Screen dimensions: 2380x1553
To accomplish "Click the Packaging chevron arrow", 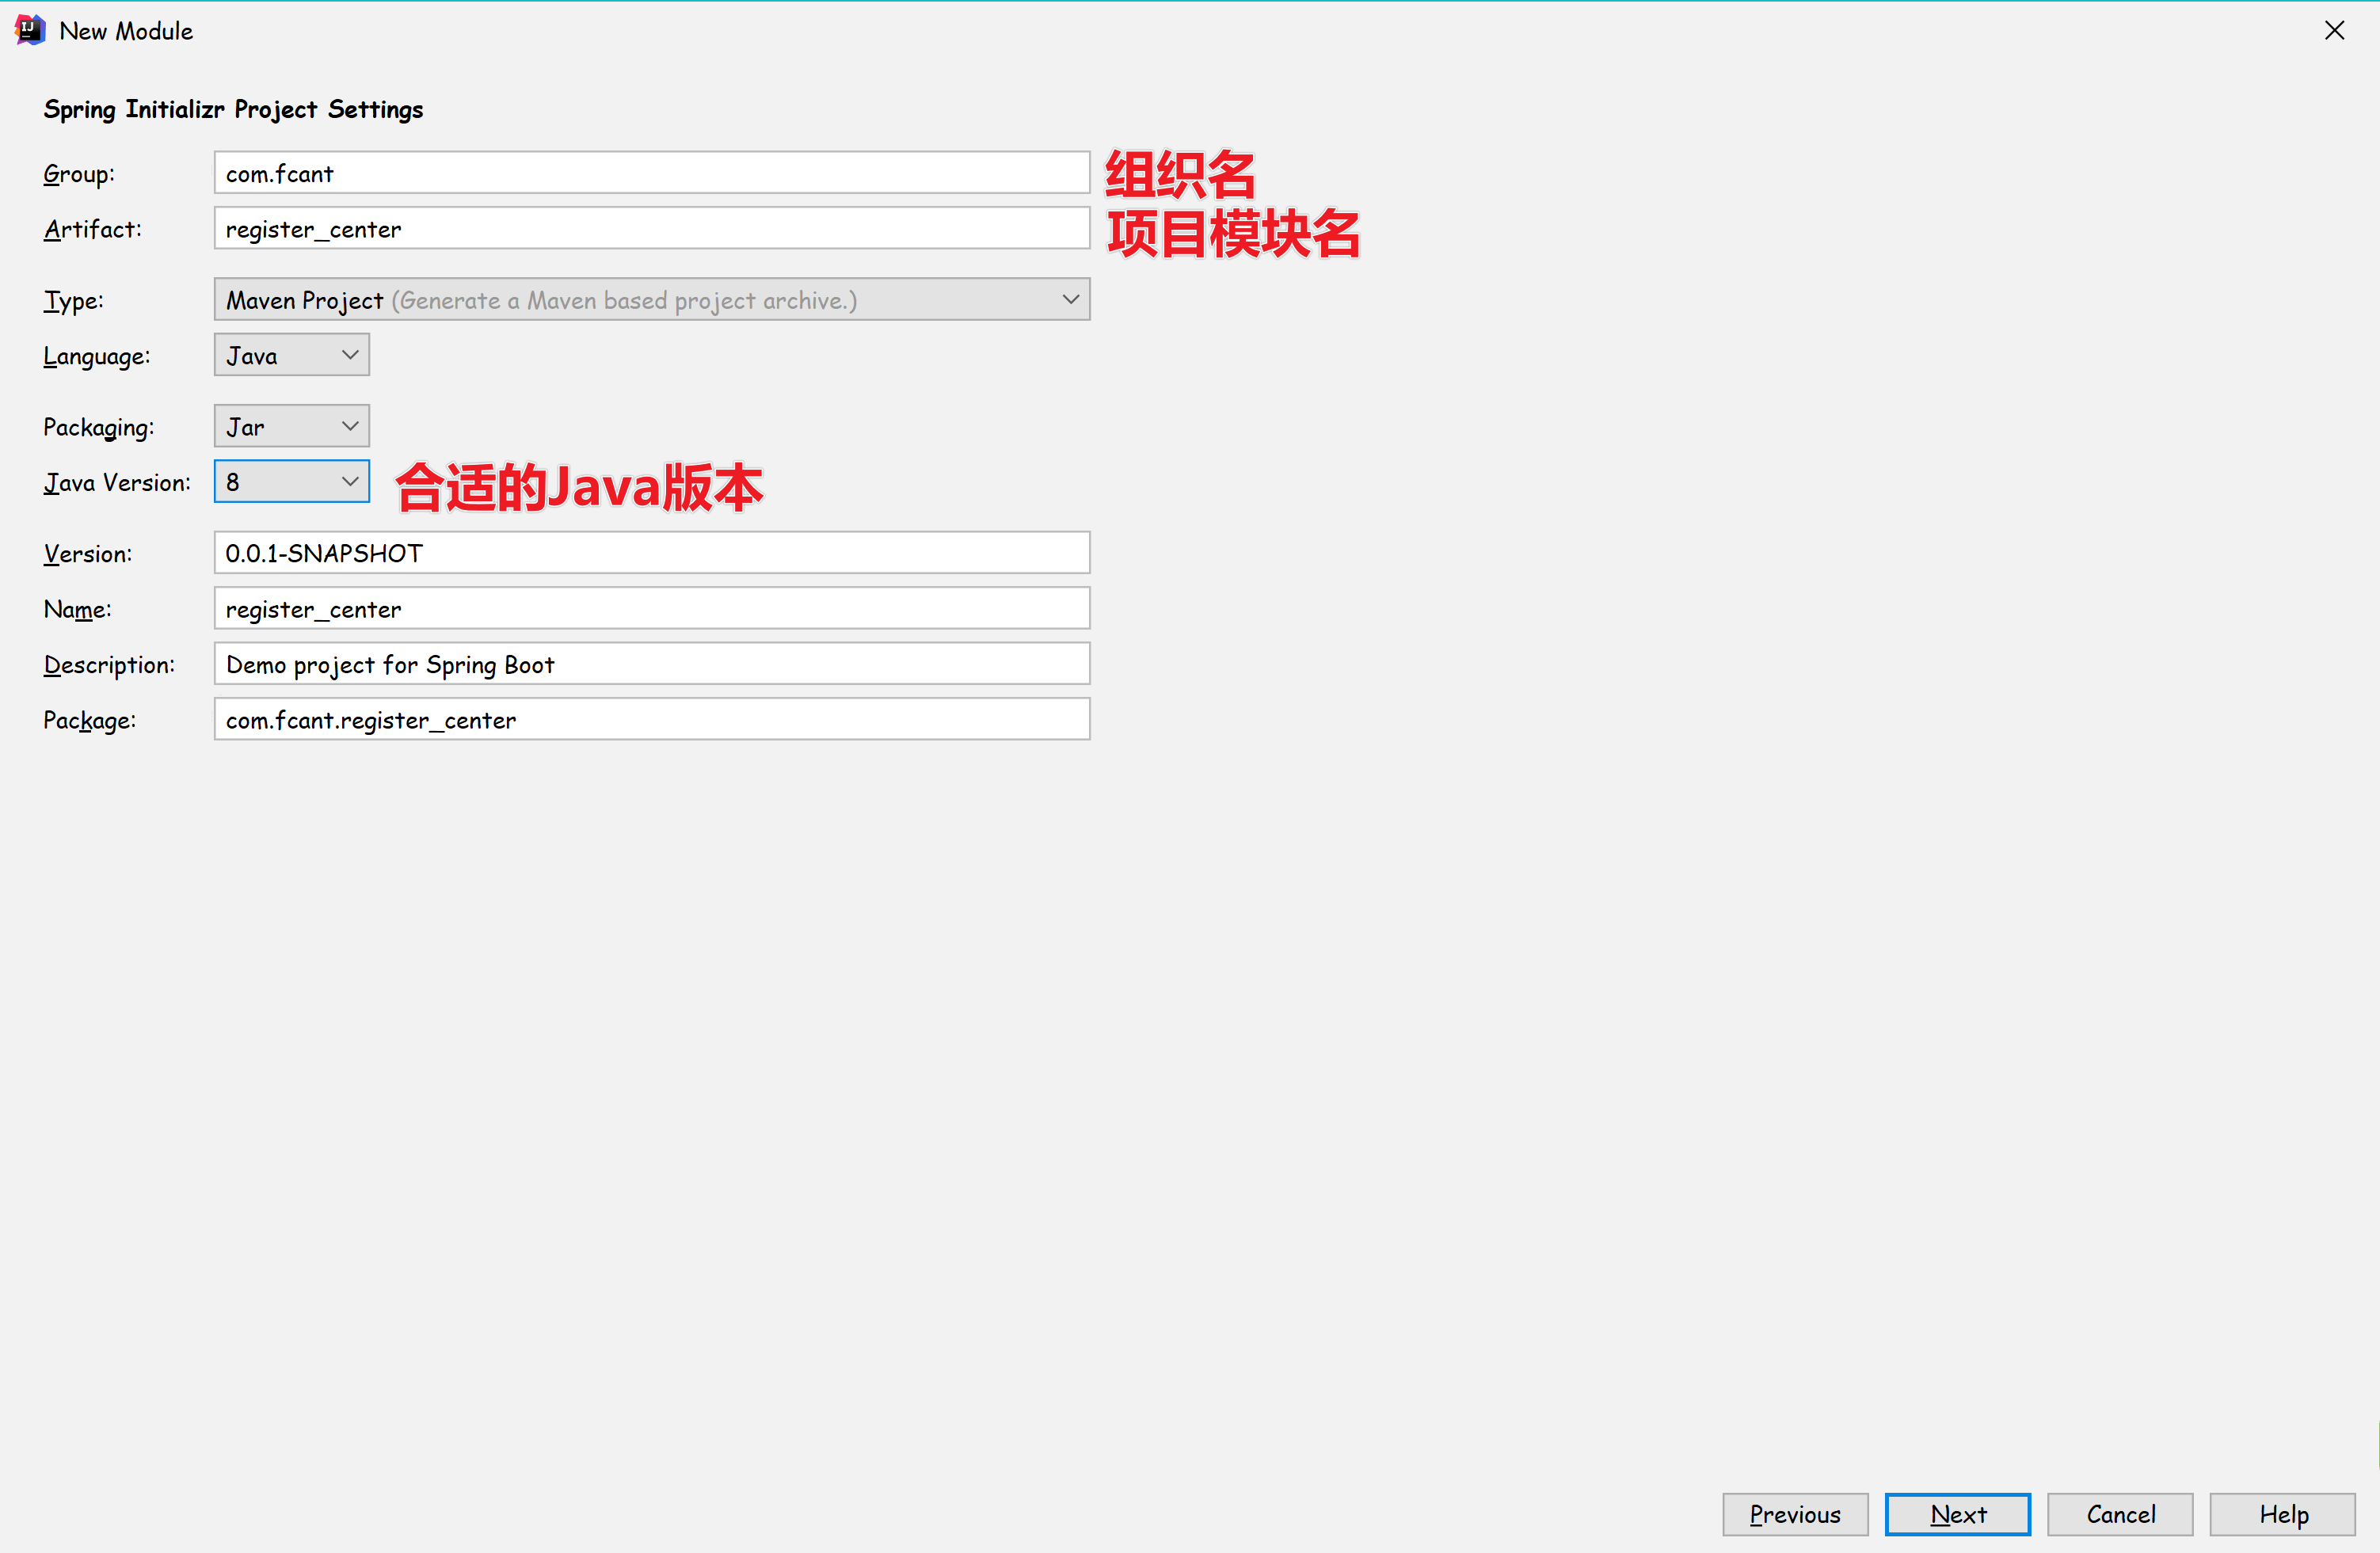I will [x=349, y=427].
